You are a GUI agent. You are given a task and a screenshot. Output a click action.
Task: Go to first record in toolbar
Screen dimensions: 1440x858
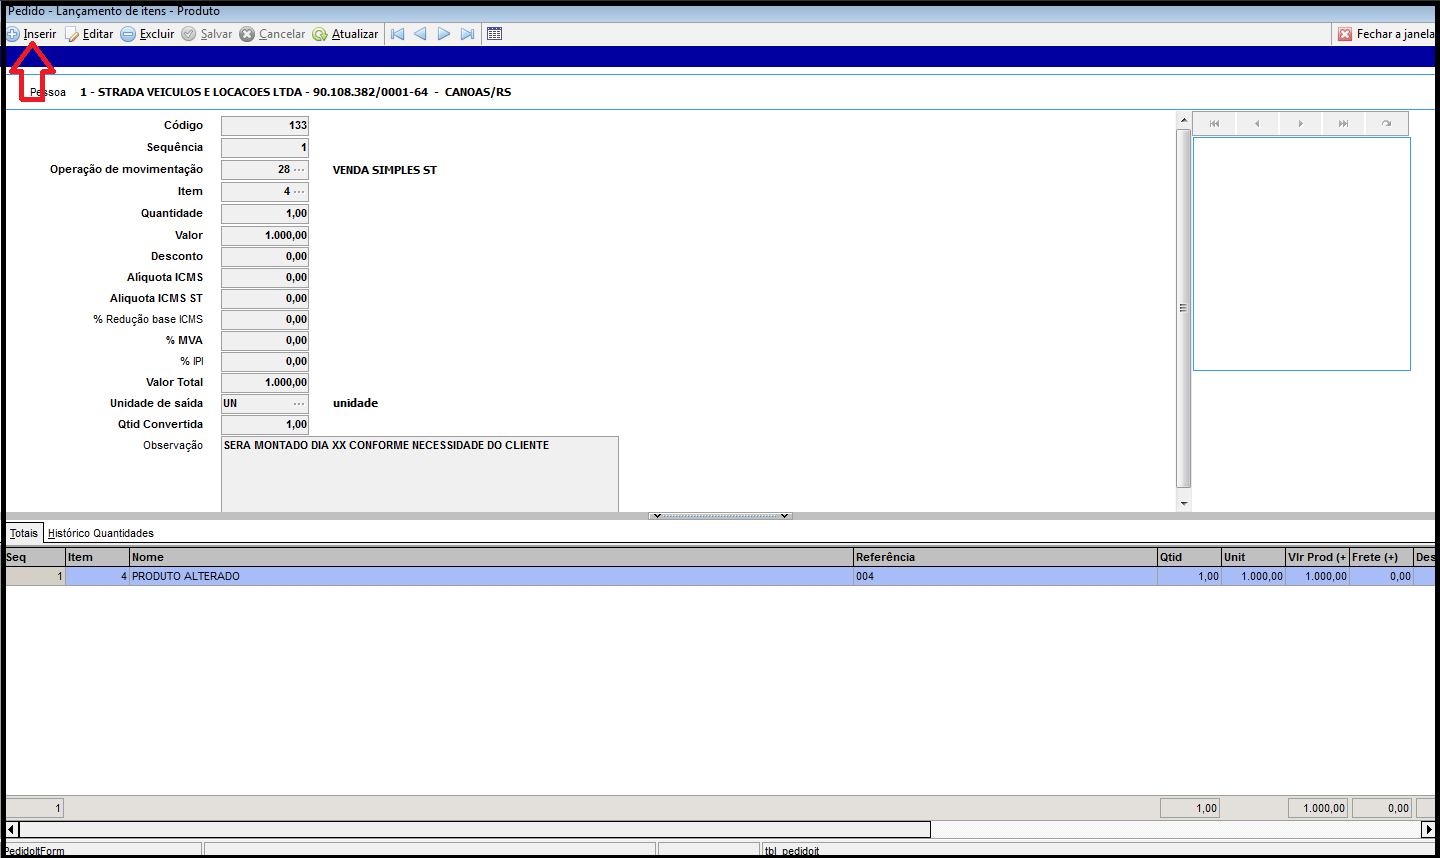[397, 34]
